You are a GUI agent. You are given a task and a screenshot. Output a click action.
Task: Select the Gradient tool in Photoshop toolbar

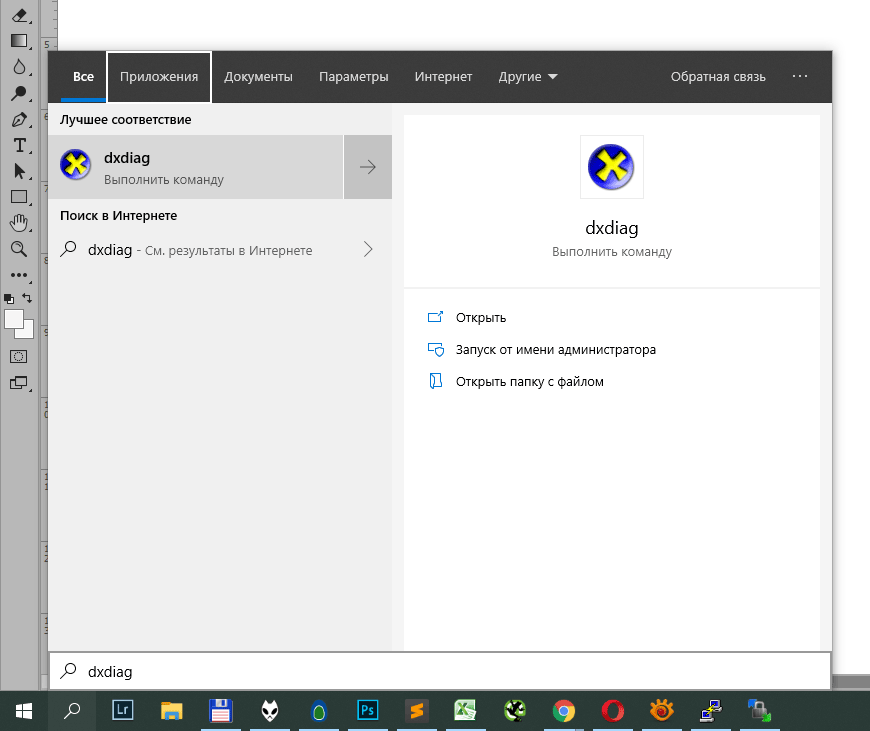point(19,41)
